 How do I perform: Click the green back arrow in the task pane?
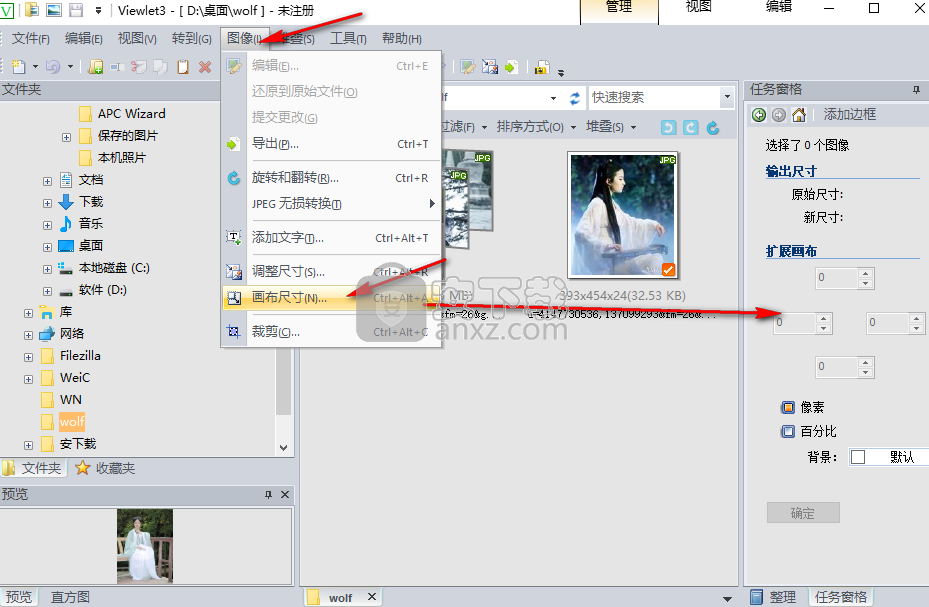pos(758,115)
